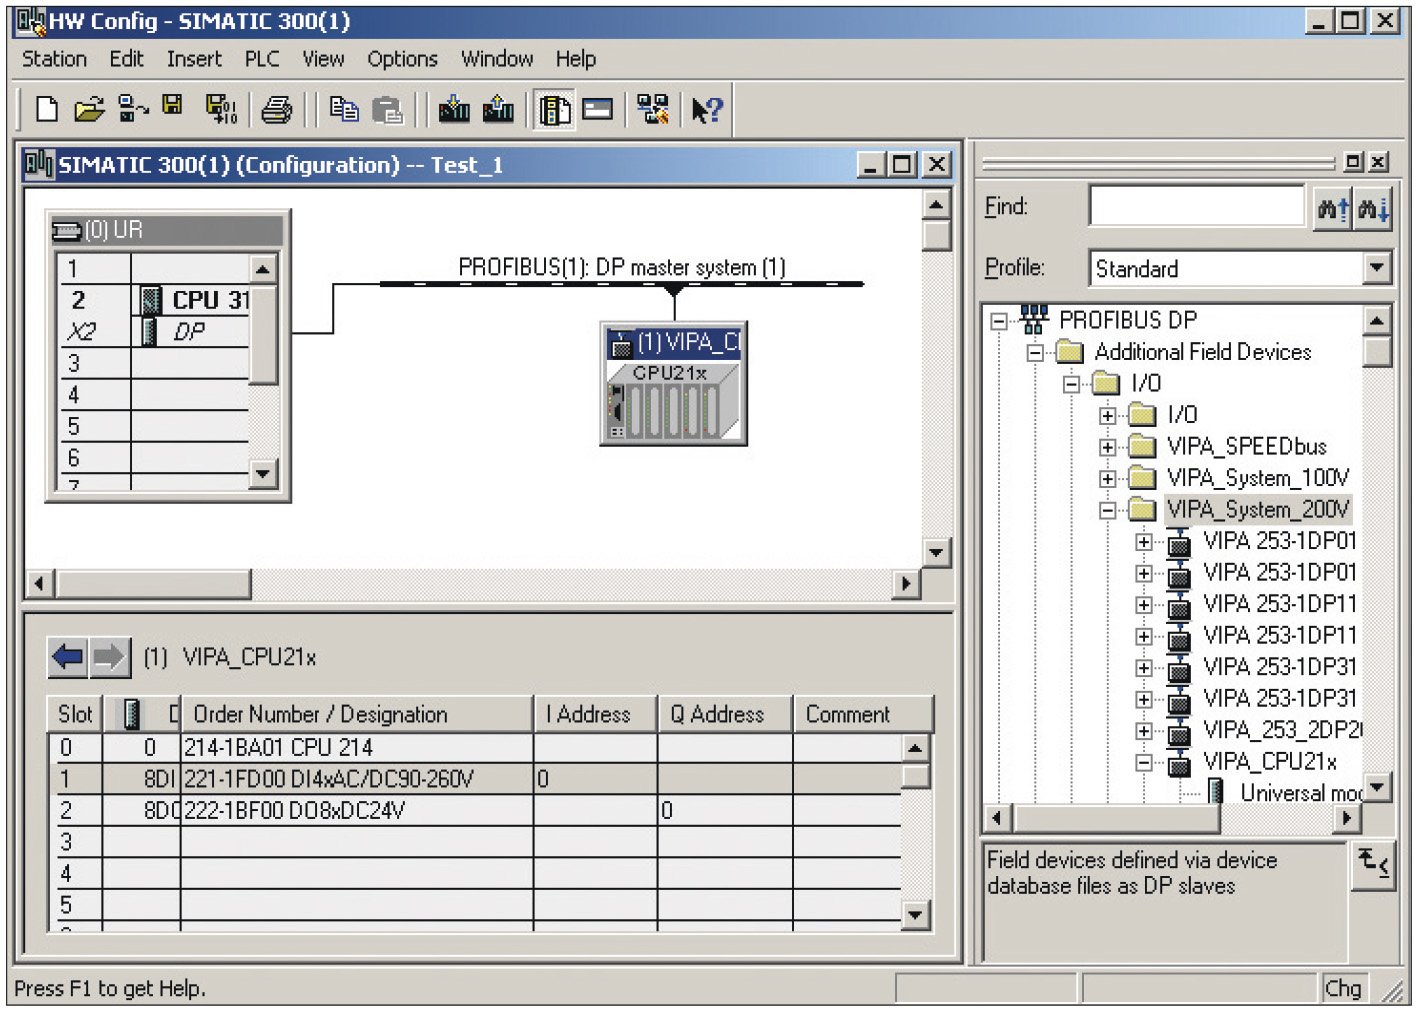Select CPU 31 in rack slot 2

coord(153,300)
